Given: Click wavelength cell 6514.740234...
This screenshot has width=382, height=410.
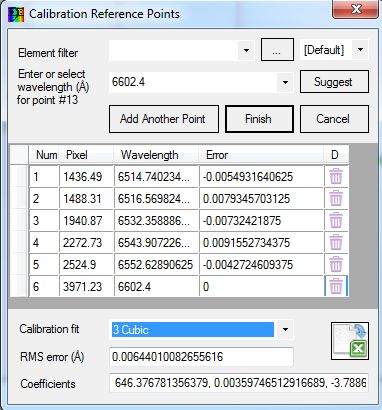Looking at the screenshot, I should 156,177.
